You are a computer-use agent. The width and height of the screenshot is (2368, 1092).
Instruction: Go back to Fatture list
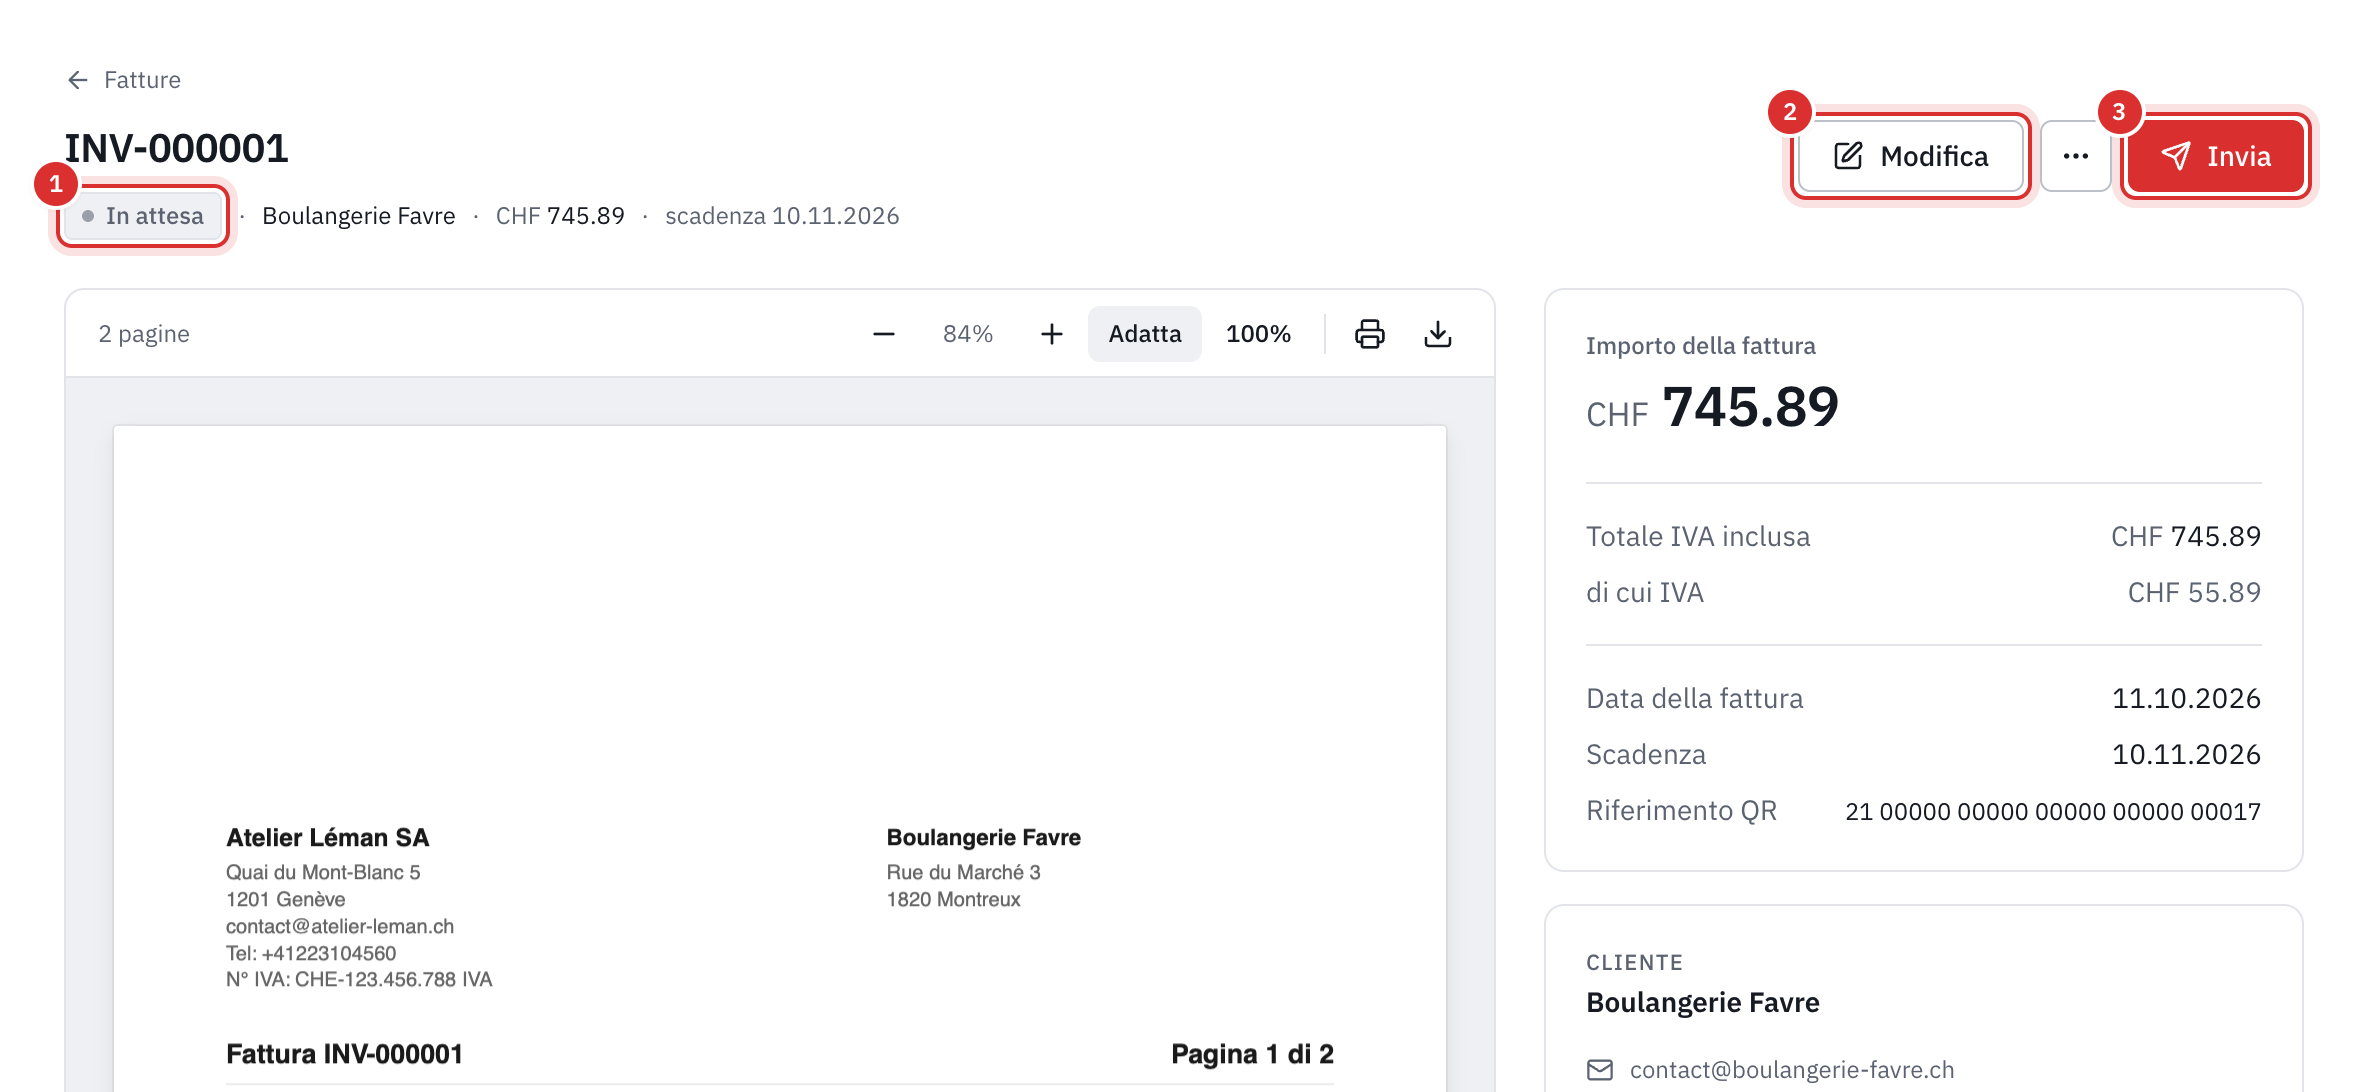(123, 80)
